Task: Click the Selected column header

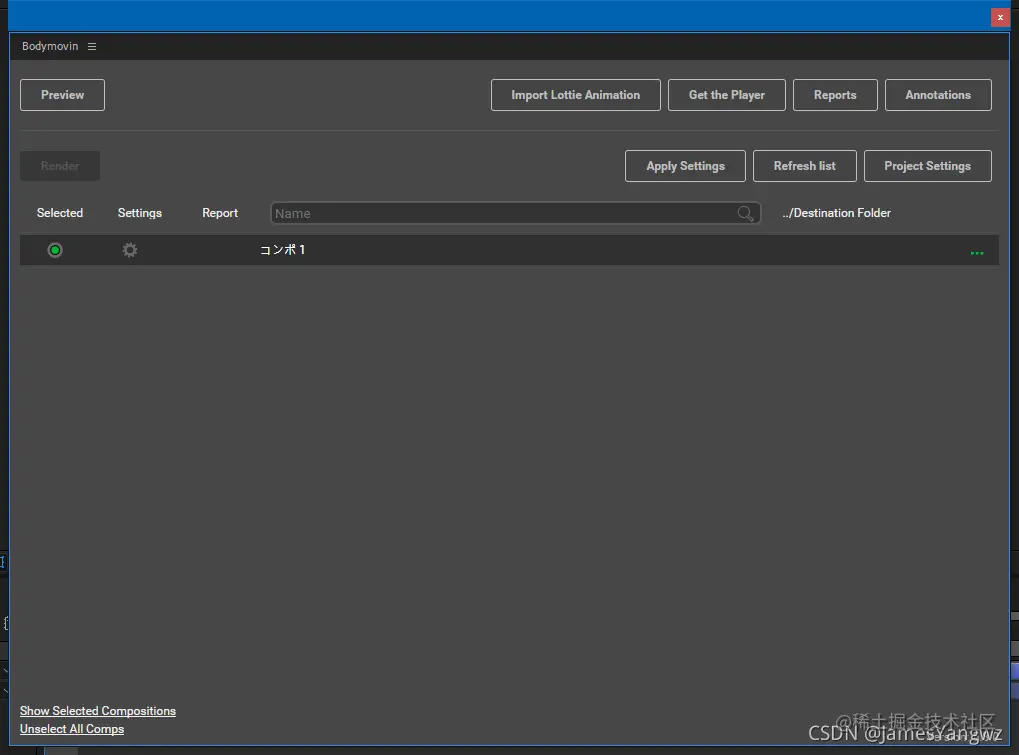Action: (60, 213)
